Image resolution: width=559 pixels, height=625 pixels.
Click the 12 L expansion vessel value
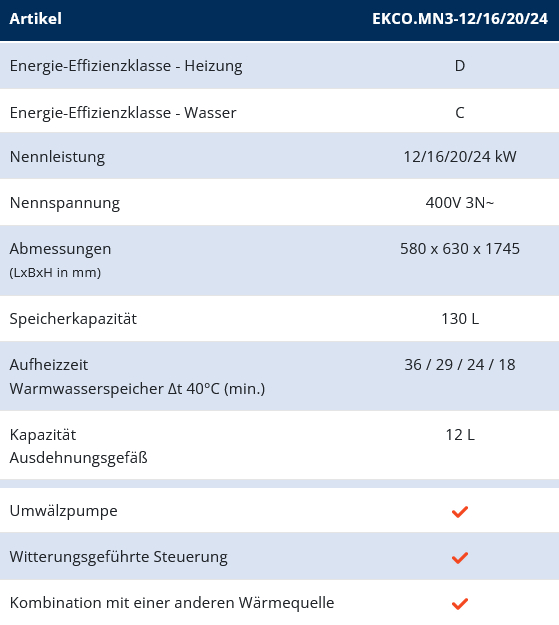tap(460, 435)
